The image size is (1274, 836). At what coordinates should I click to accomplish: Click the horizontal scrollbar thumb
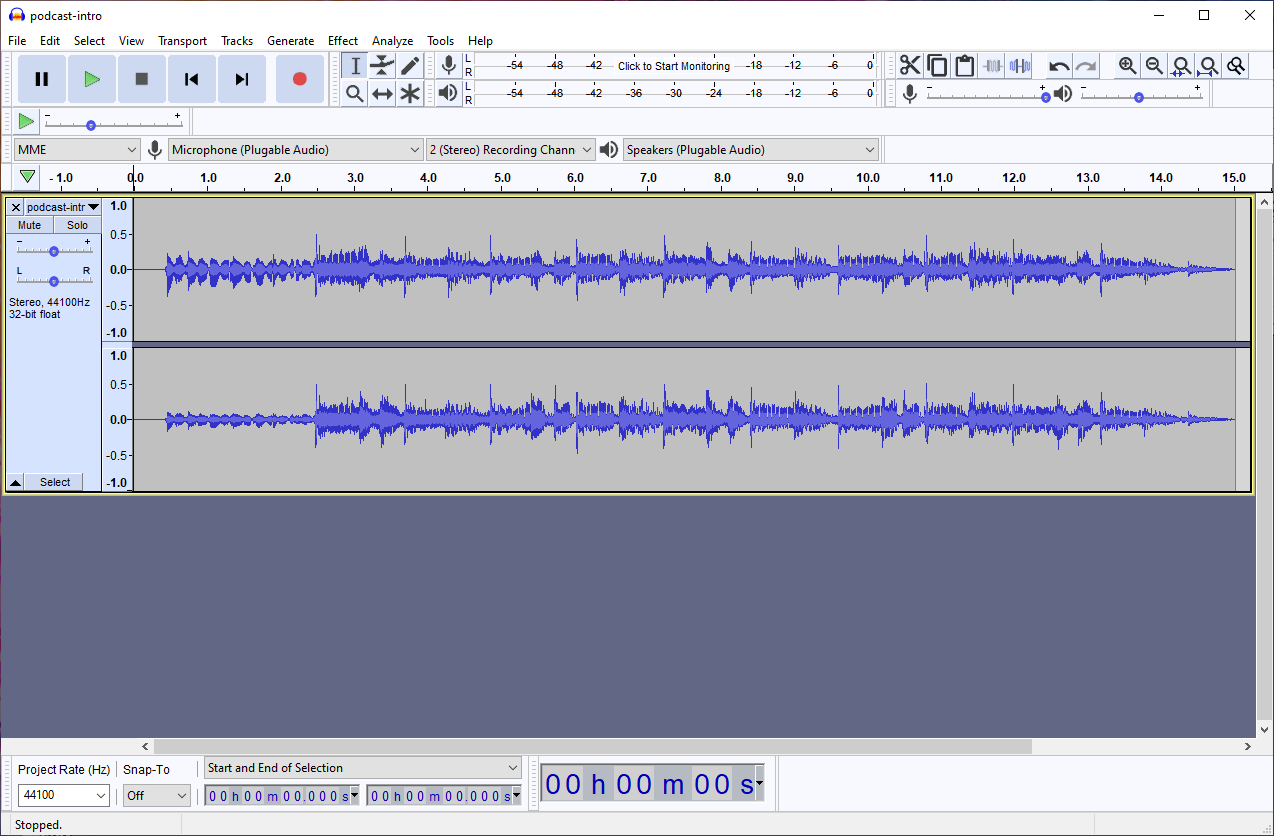click(592, 746)
